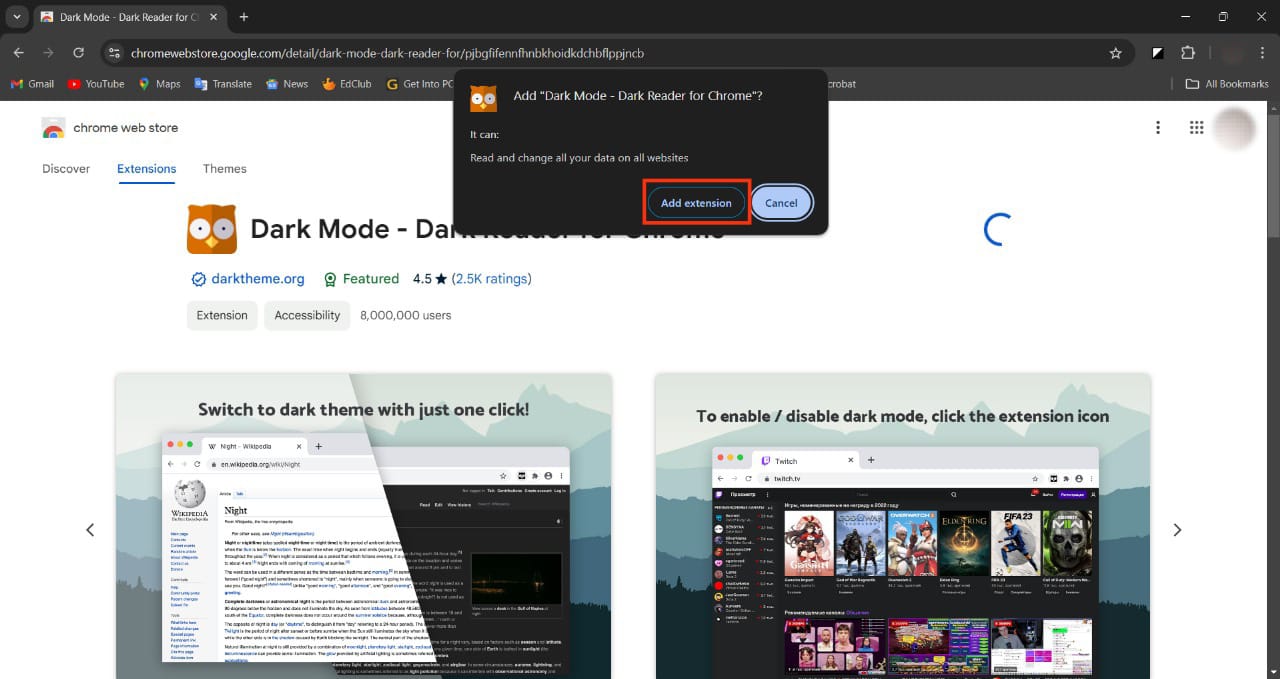Viewport: 1280px width, 679px height.
Task: Open the Chrome profile avatar in toolbar
Action: pos(1232,53)
